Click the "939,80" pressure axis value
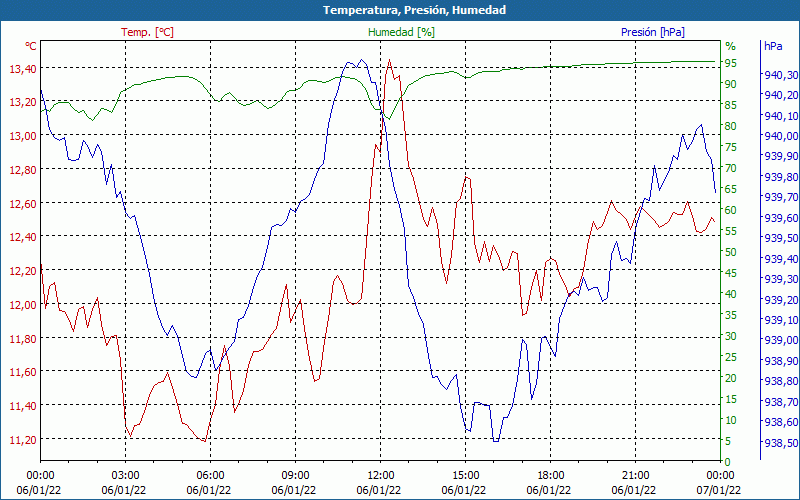800x500 pixels. (781, 177)
